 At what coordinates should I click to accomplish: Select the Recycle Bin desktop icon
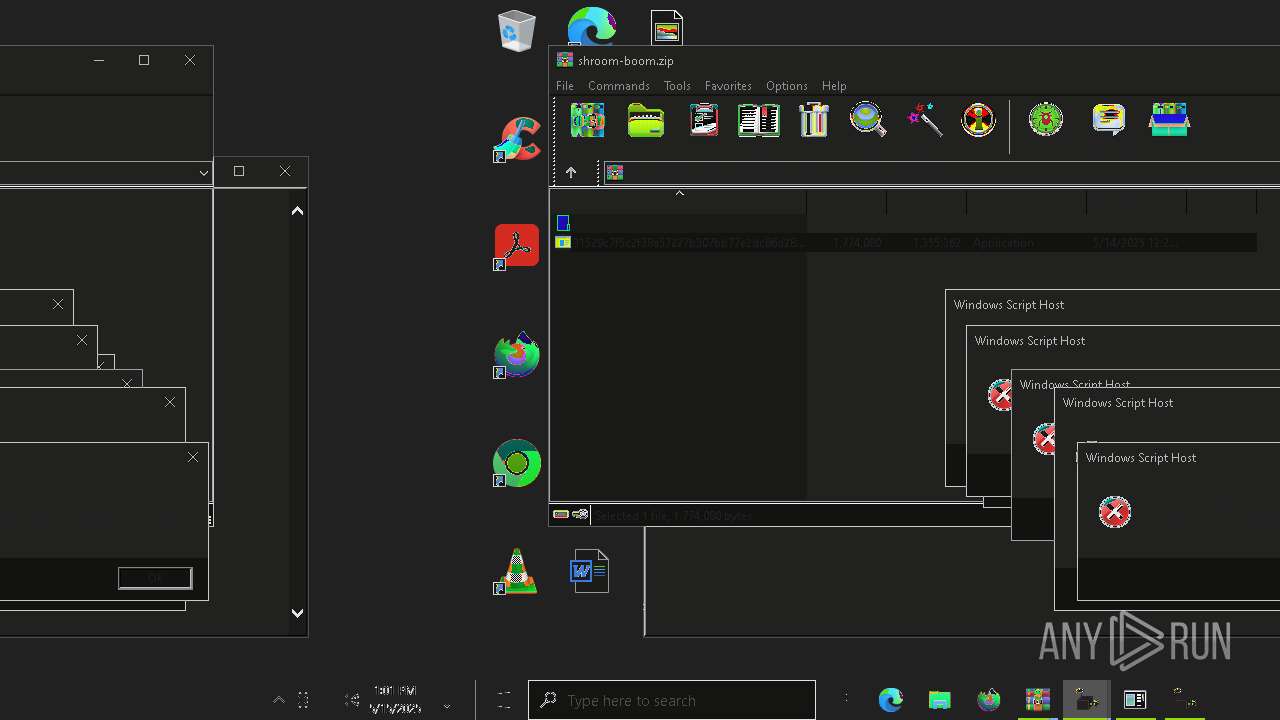[x=517, y=30]
